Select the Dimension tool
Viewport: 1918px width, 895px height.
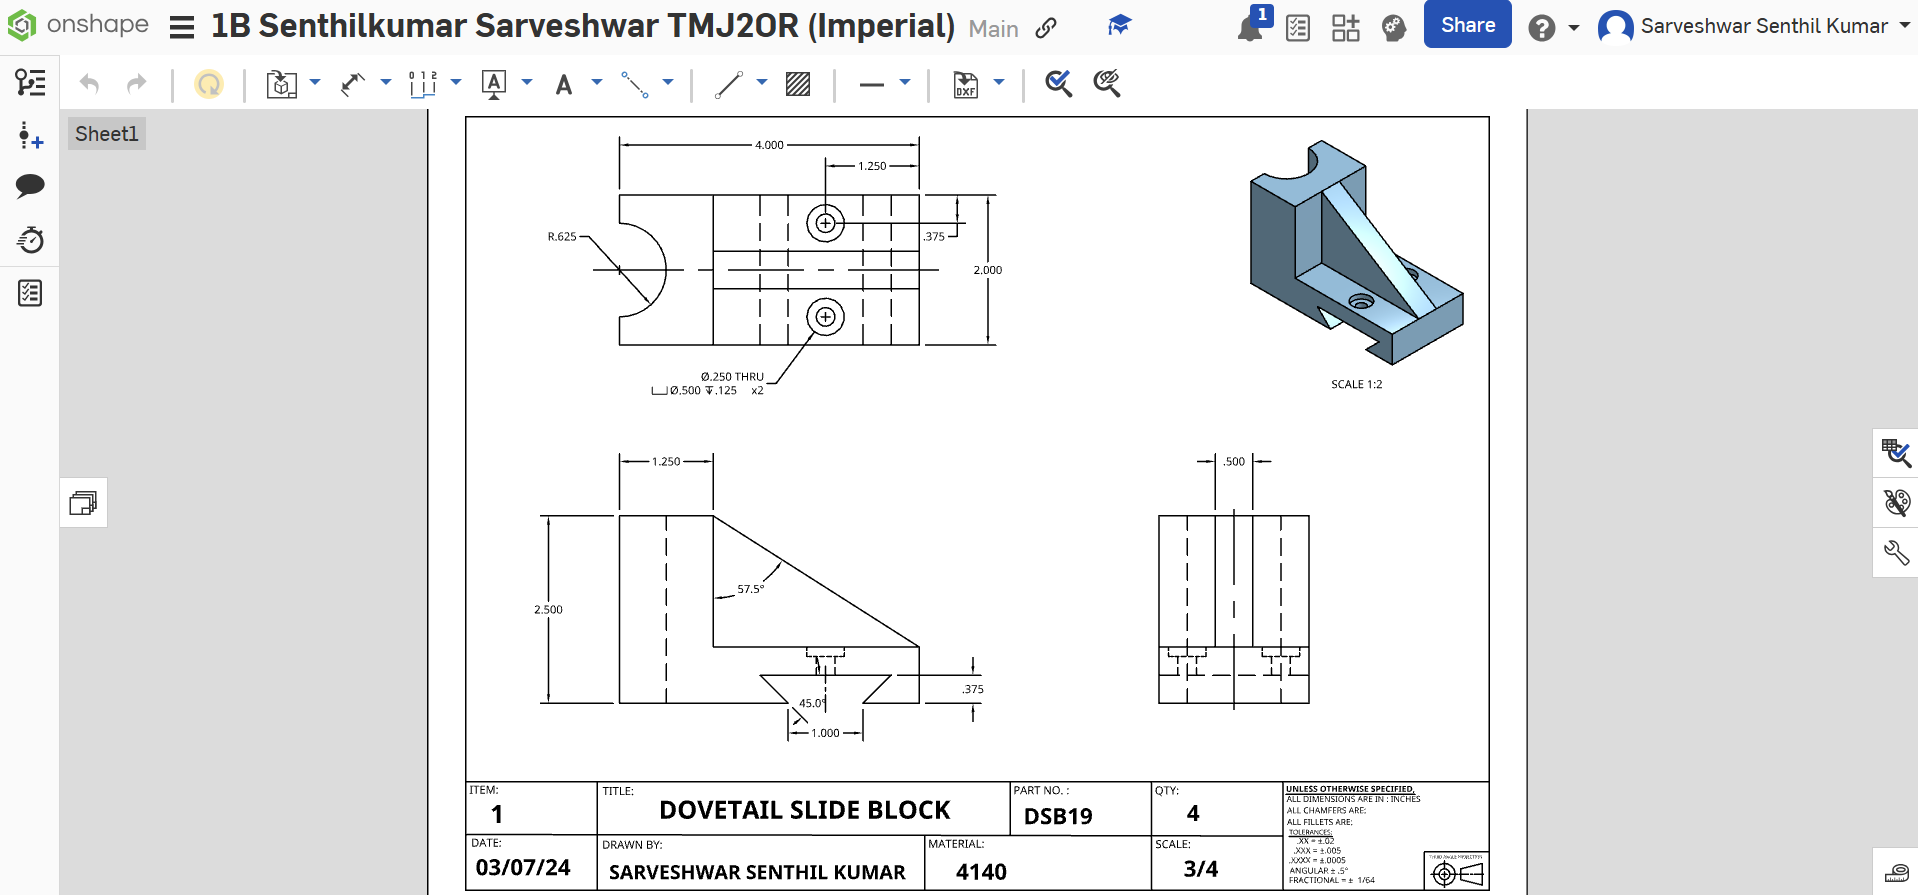coord(352,84)
